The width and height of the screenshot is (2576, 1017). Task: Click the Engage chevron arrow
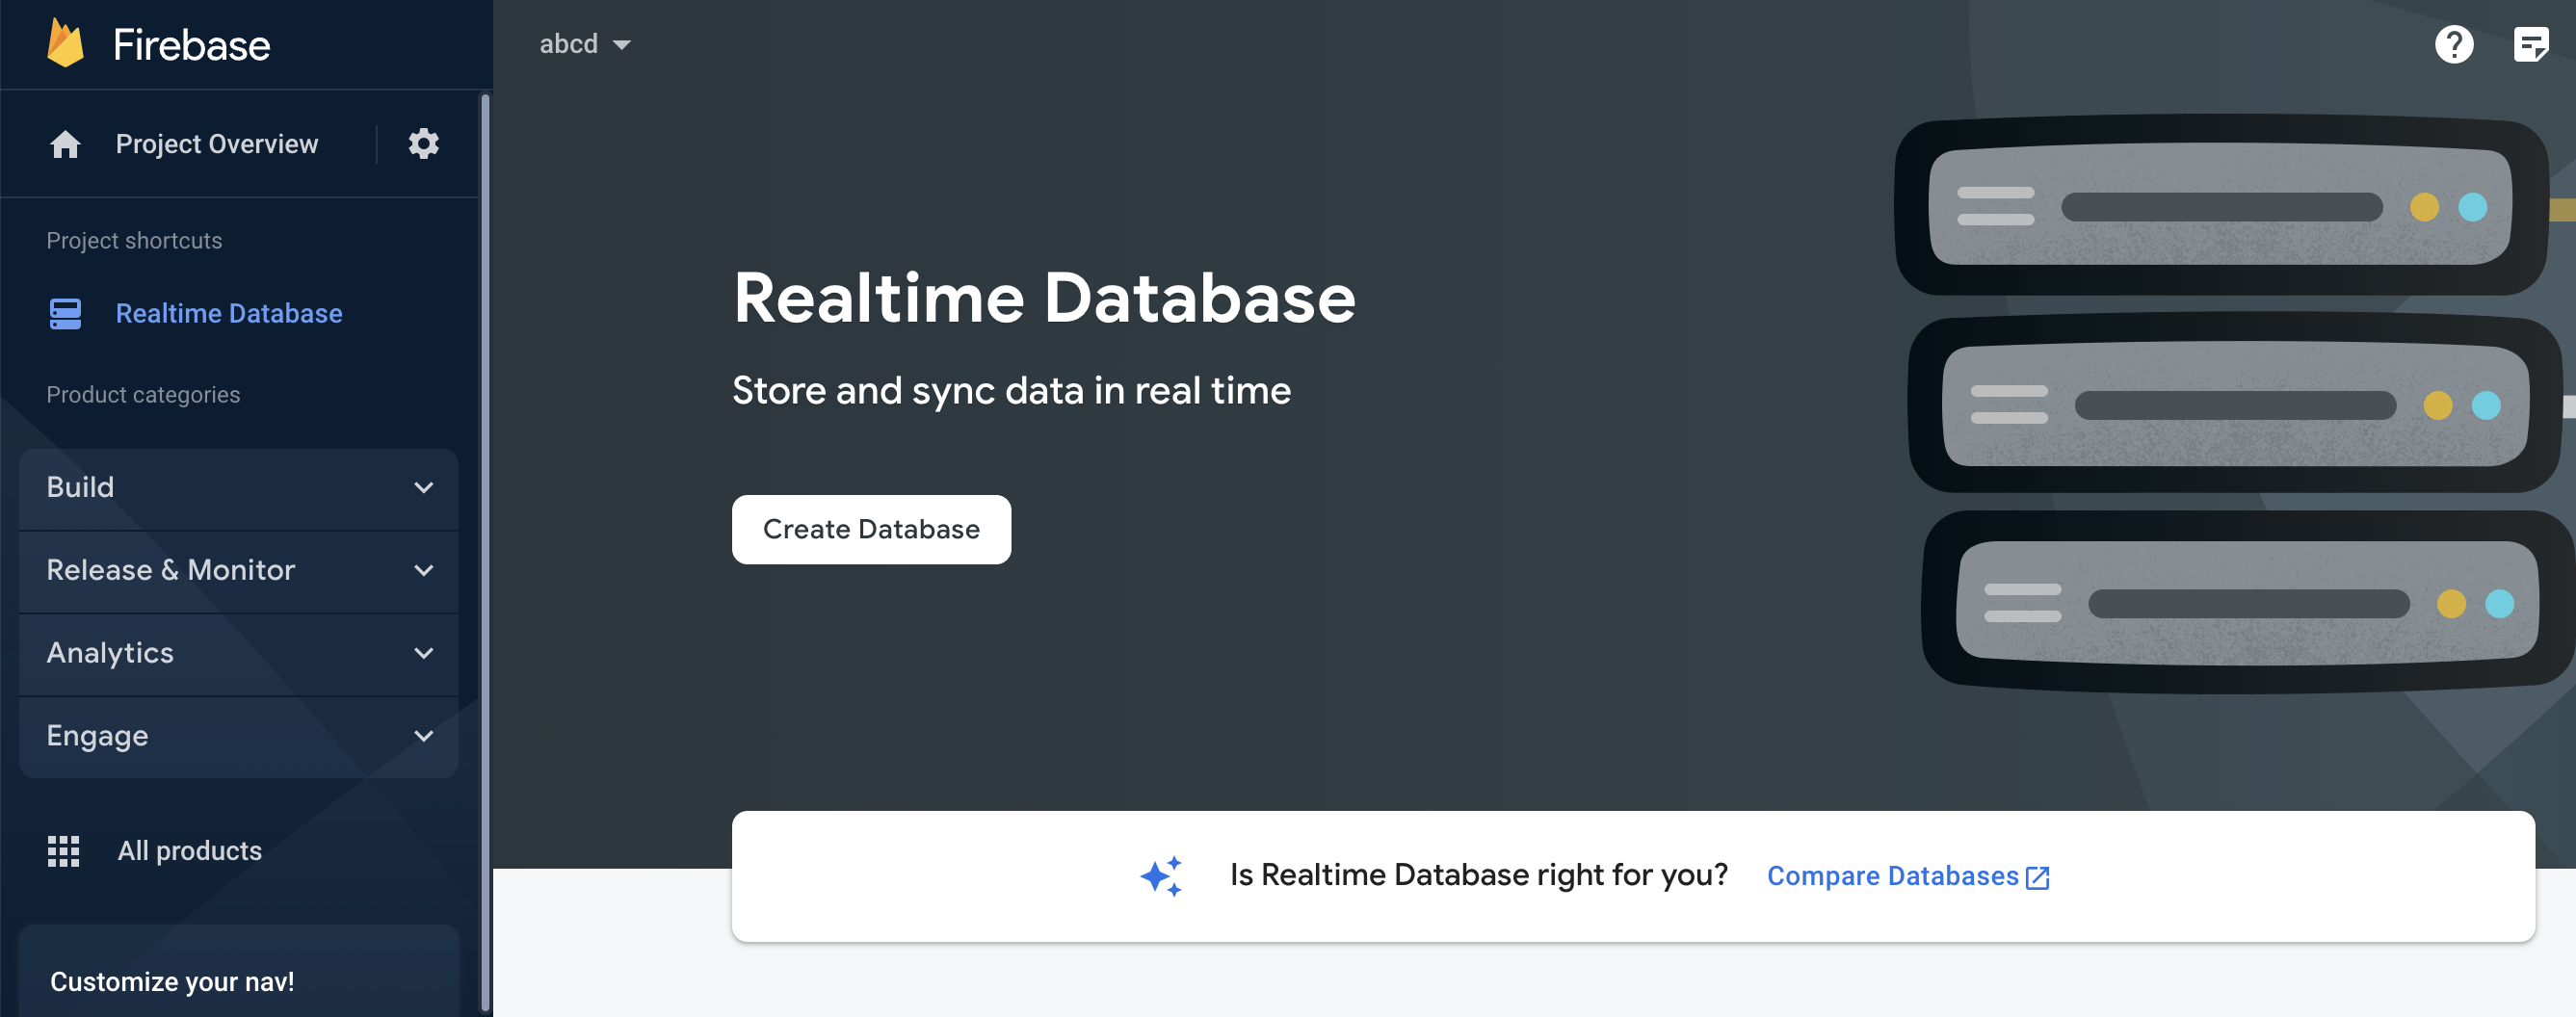(423, 737)
